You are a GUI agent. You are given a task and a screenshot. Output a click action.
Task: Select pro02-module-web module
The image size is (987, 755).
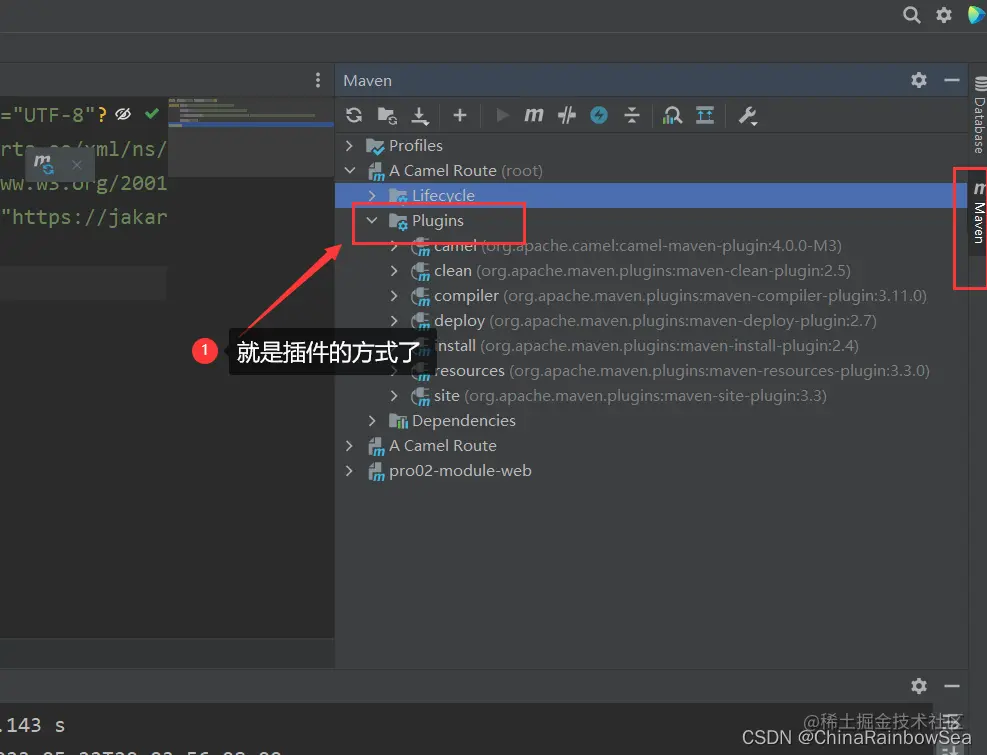coord(460,470)
